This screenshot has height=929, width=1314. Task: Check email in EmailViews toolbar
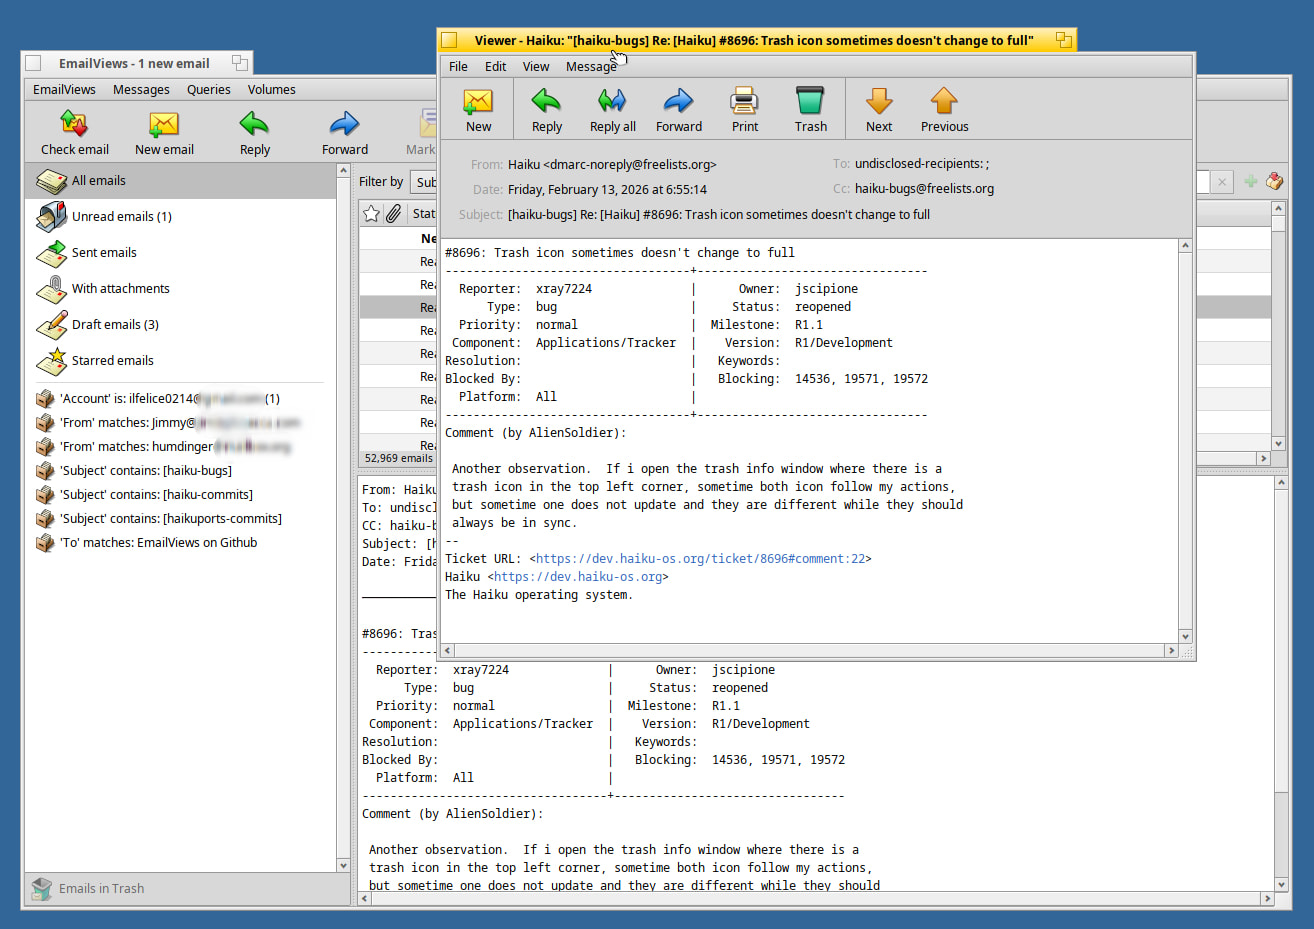pyautogui.click(x=75, y=133)
